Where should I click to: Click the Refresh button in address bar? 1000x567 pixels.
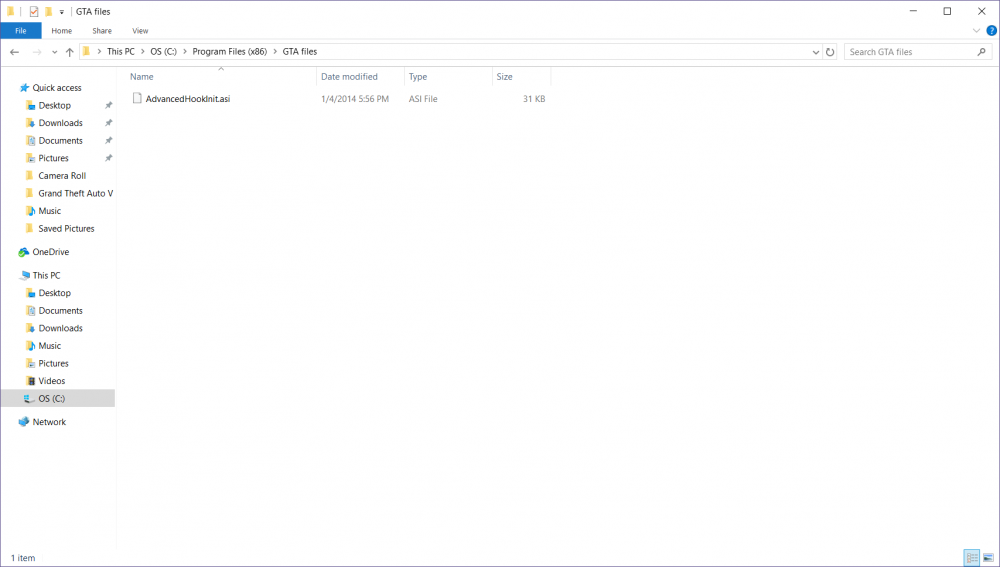830,52
